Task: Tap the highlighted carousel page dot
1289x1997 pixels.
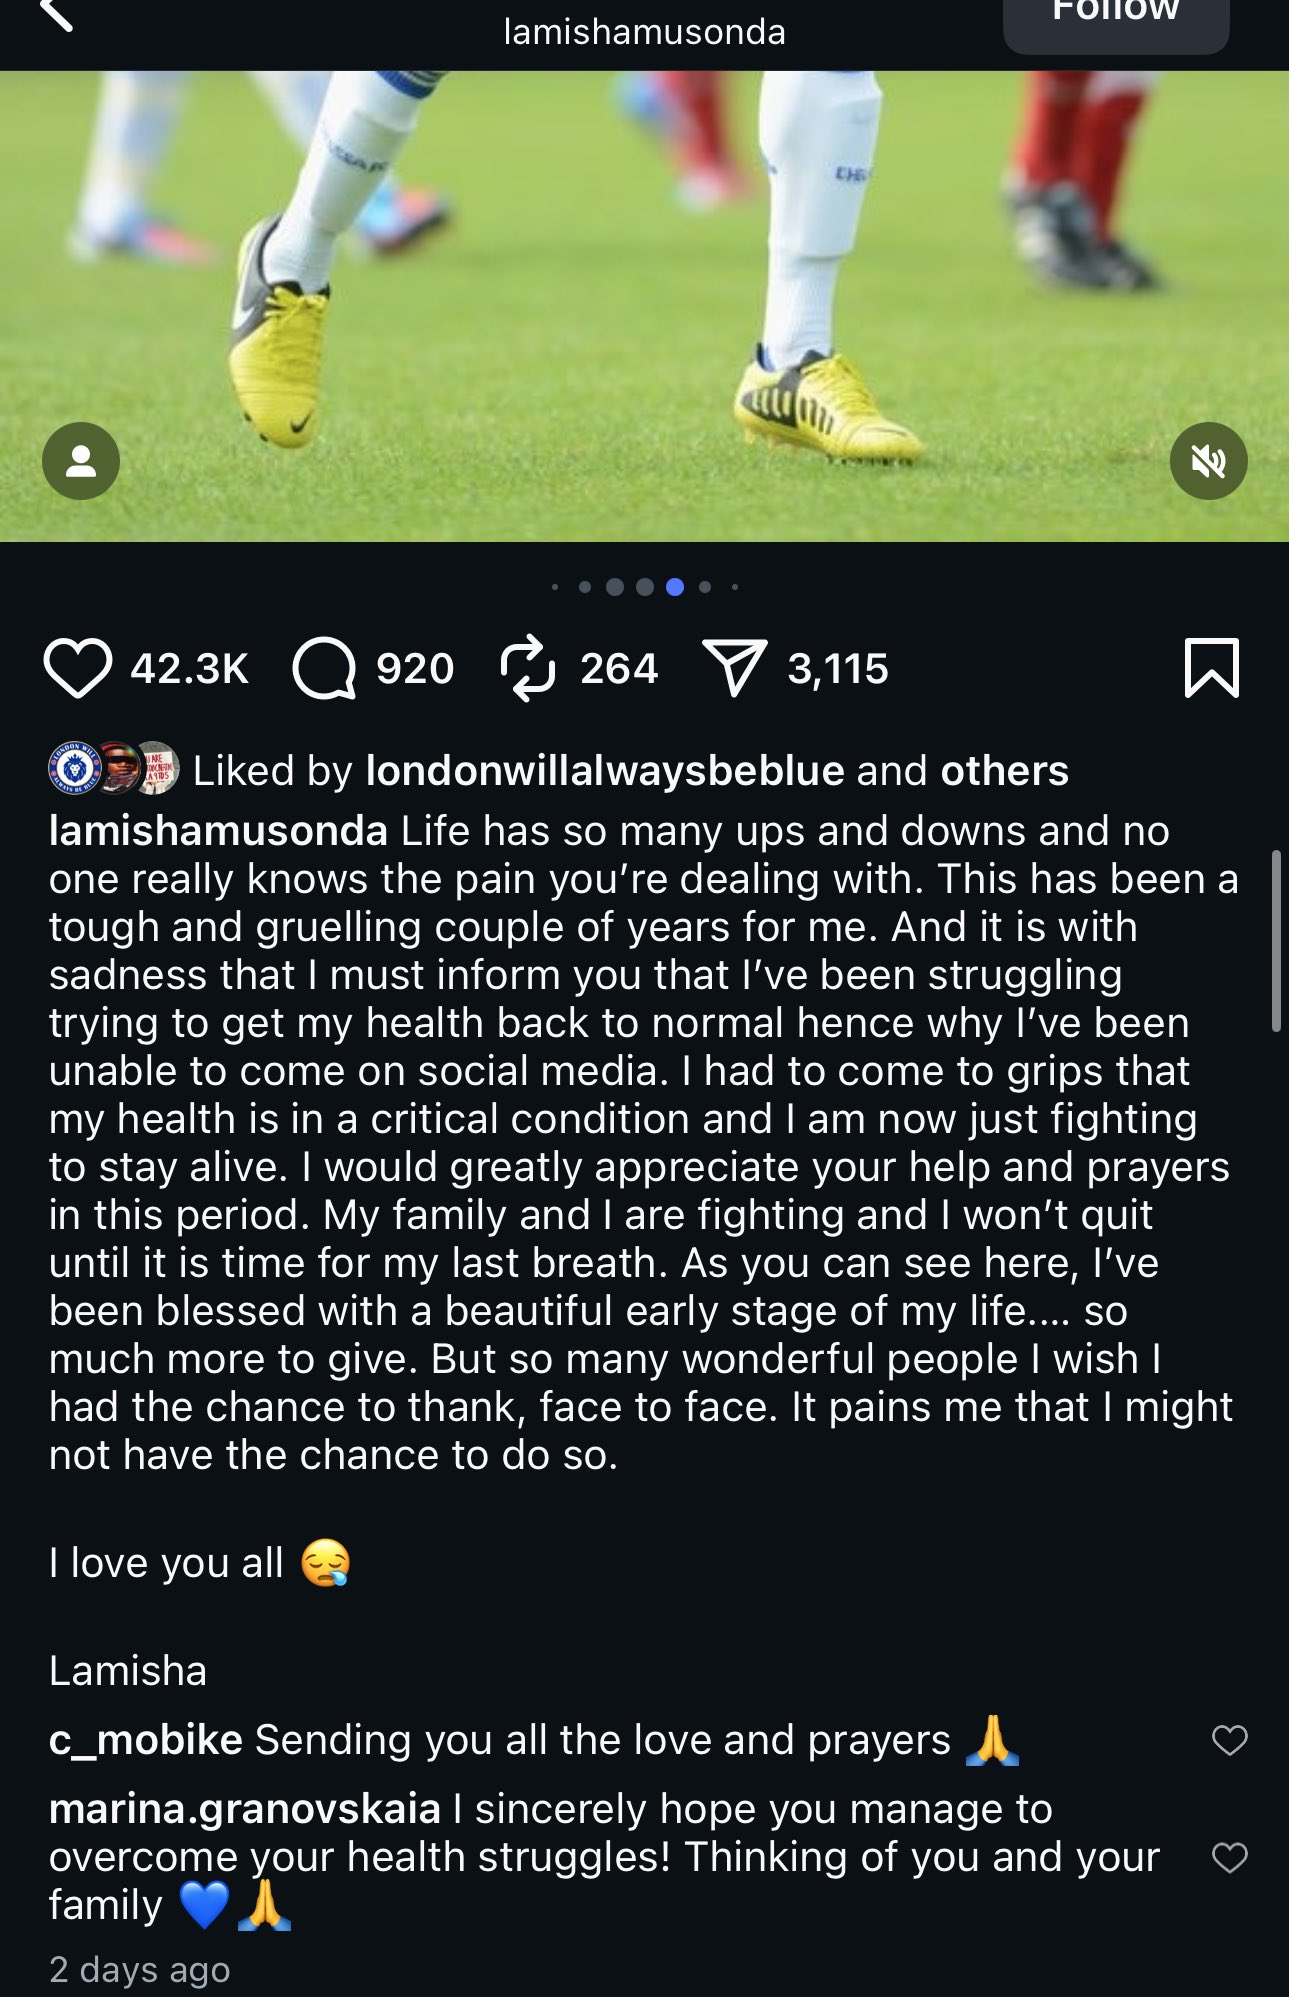Action: [x=675, y=587]
